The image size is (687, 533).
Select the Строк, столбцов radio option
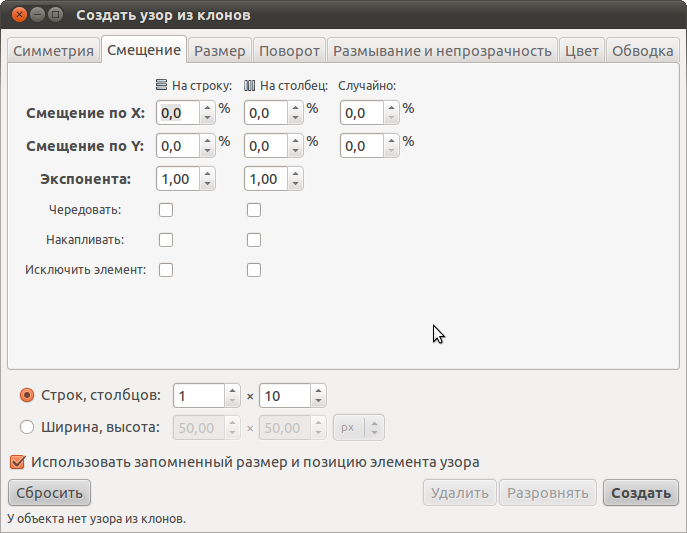pos(27,396)
